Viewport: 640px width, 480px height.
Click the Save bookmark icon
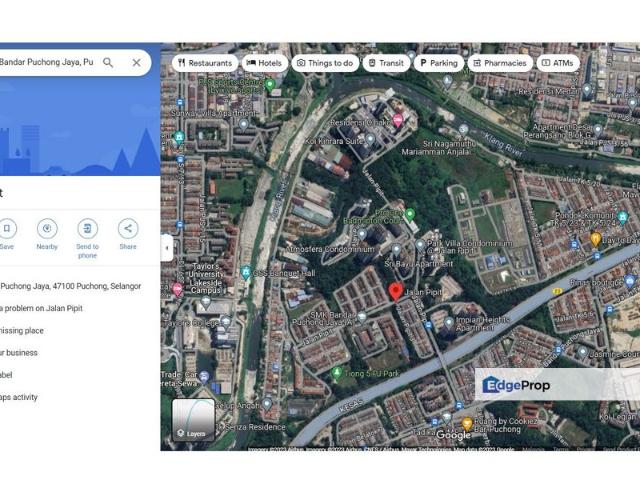click(x=7, y=229)
